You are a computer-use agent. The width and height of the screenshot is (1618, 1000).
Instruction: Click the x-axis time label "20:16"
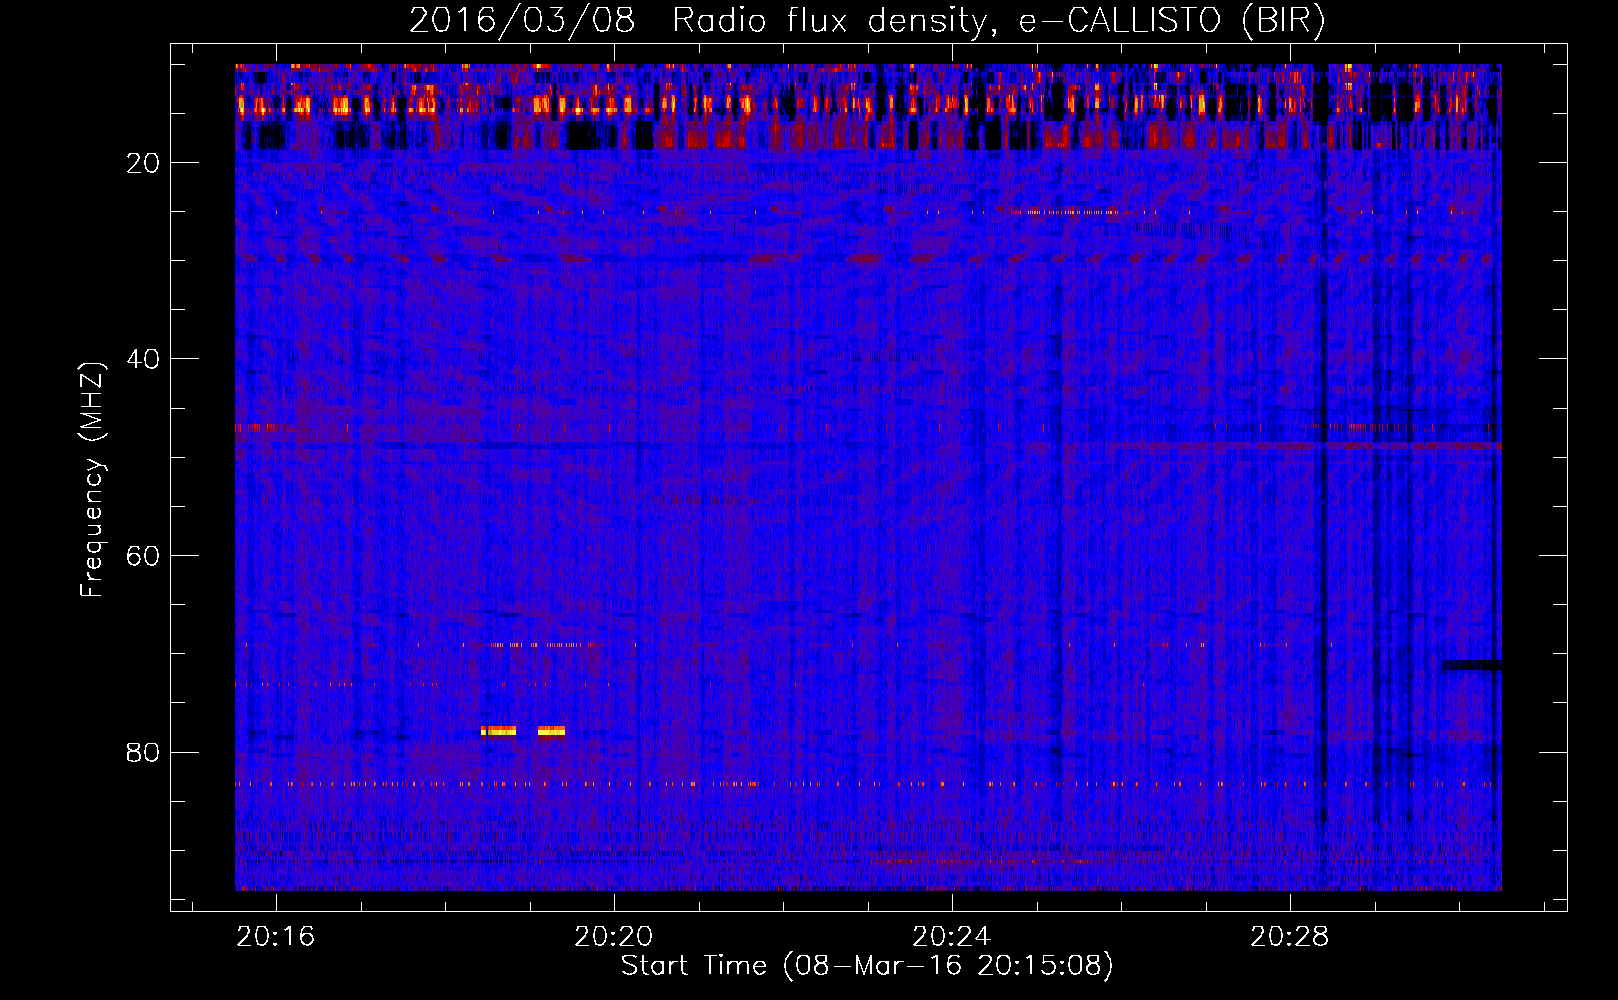pos(276,936)
